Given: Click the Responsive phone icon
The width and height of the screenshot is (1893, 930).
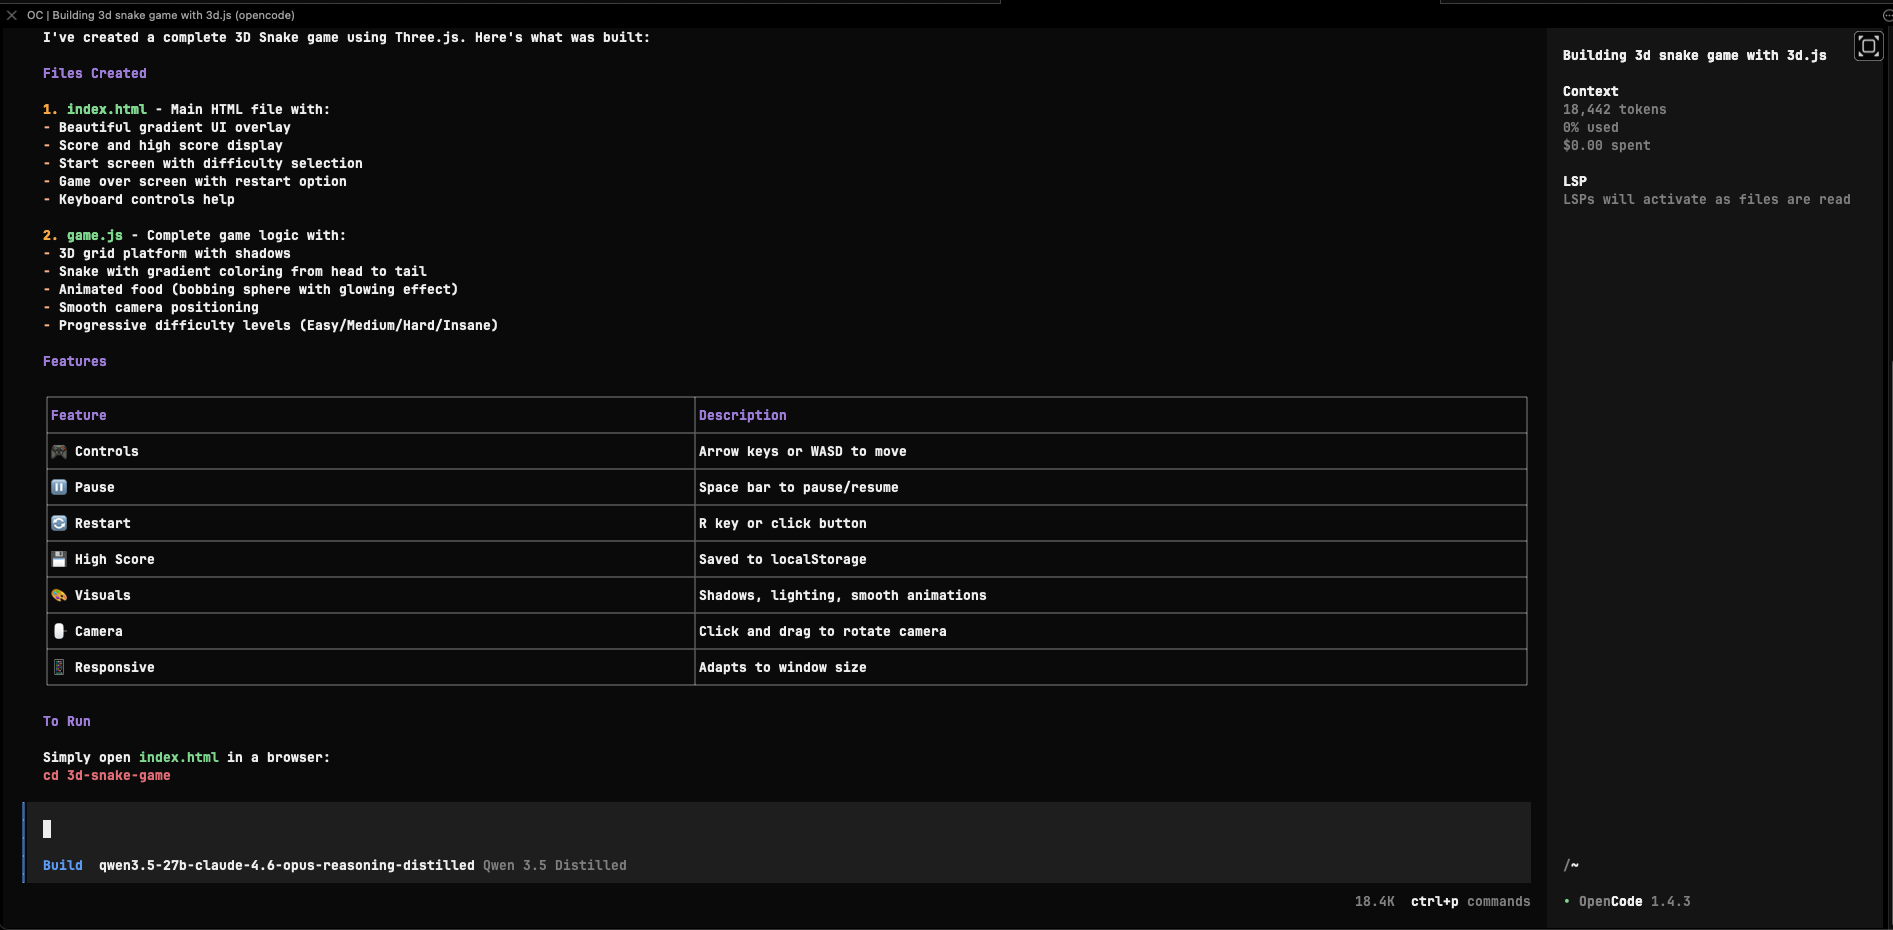Looking at the screenshot, I should 60,667.
